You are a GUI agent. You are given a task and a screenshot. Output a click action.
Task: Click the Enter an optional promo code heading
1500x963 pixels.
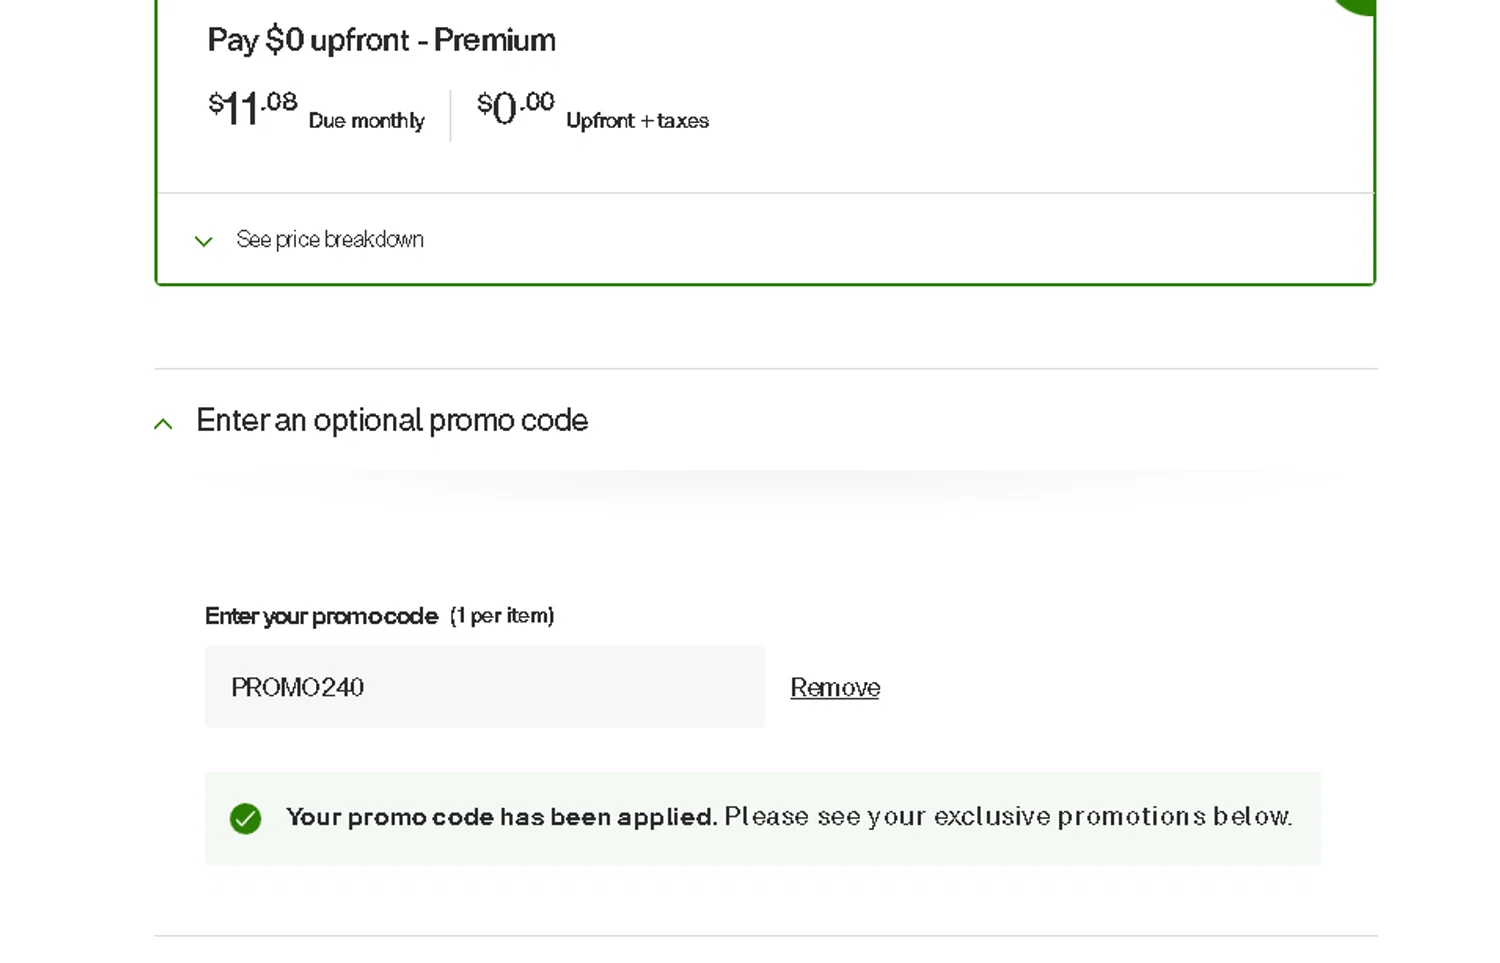(x=392, y=421)
